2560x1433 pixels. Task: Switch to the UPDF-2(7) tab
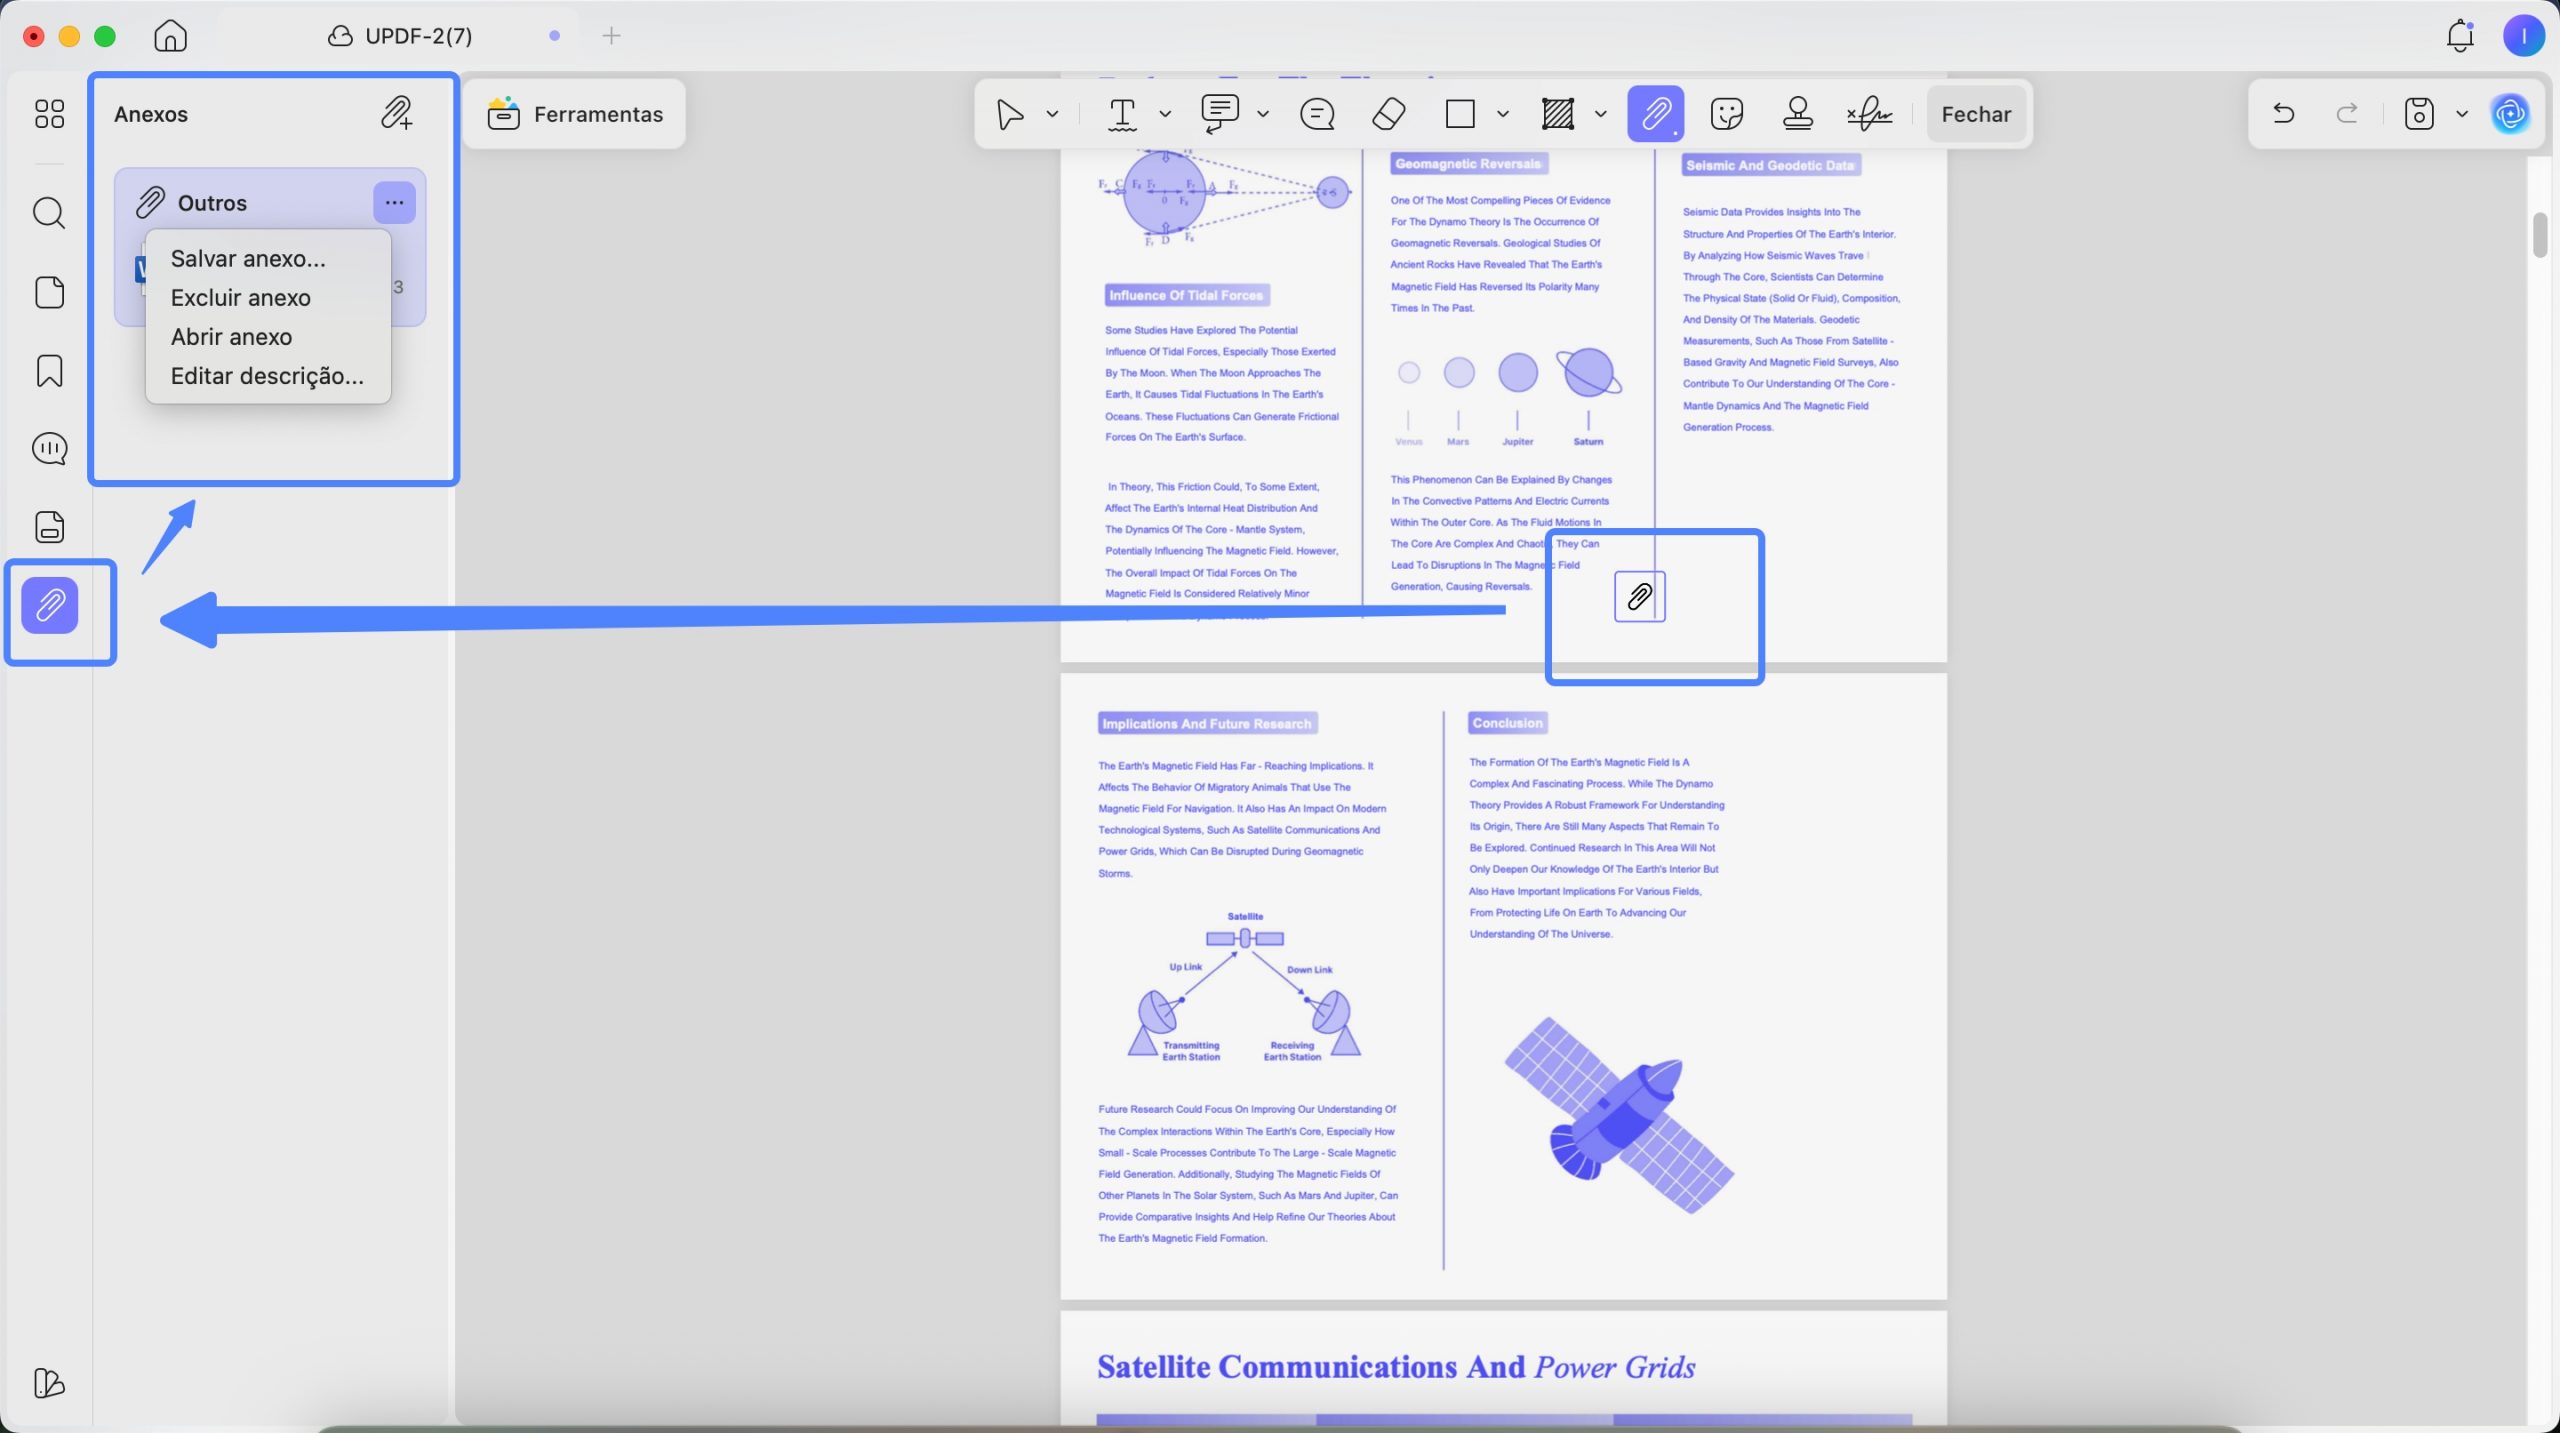400,36
